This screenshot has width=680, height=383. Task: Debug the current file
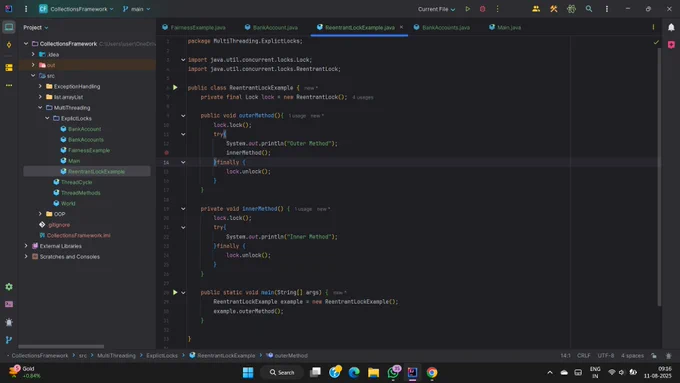click(482, 9)
